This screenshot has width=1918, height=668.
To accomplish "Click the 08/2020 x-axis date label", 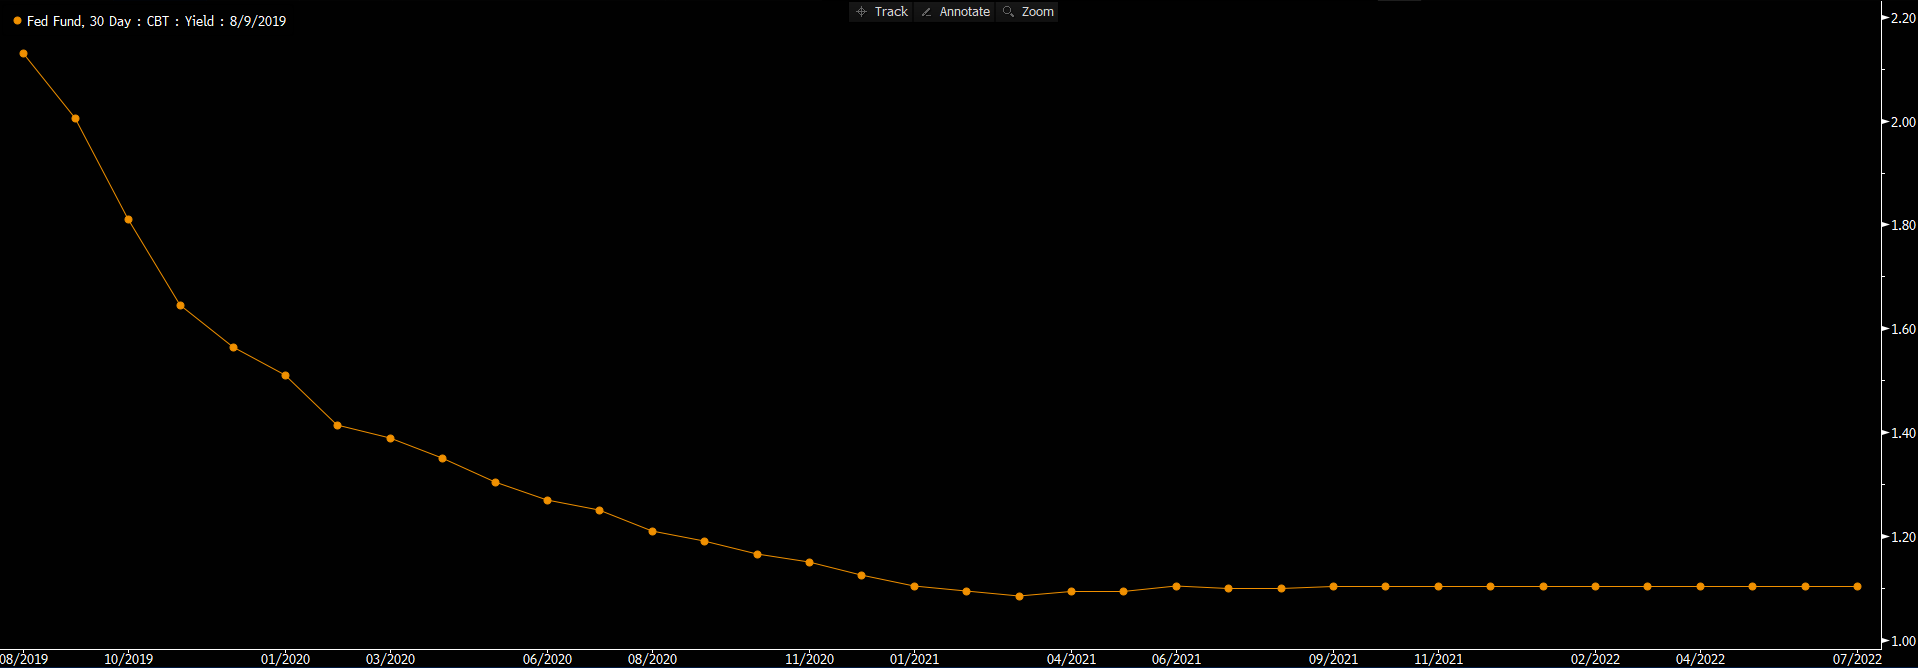I will (x=652, y=659).
